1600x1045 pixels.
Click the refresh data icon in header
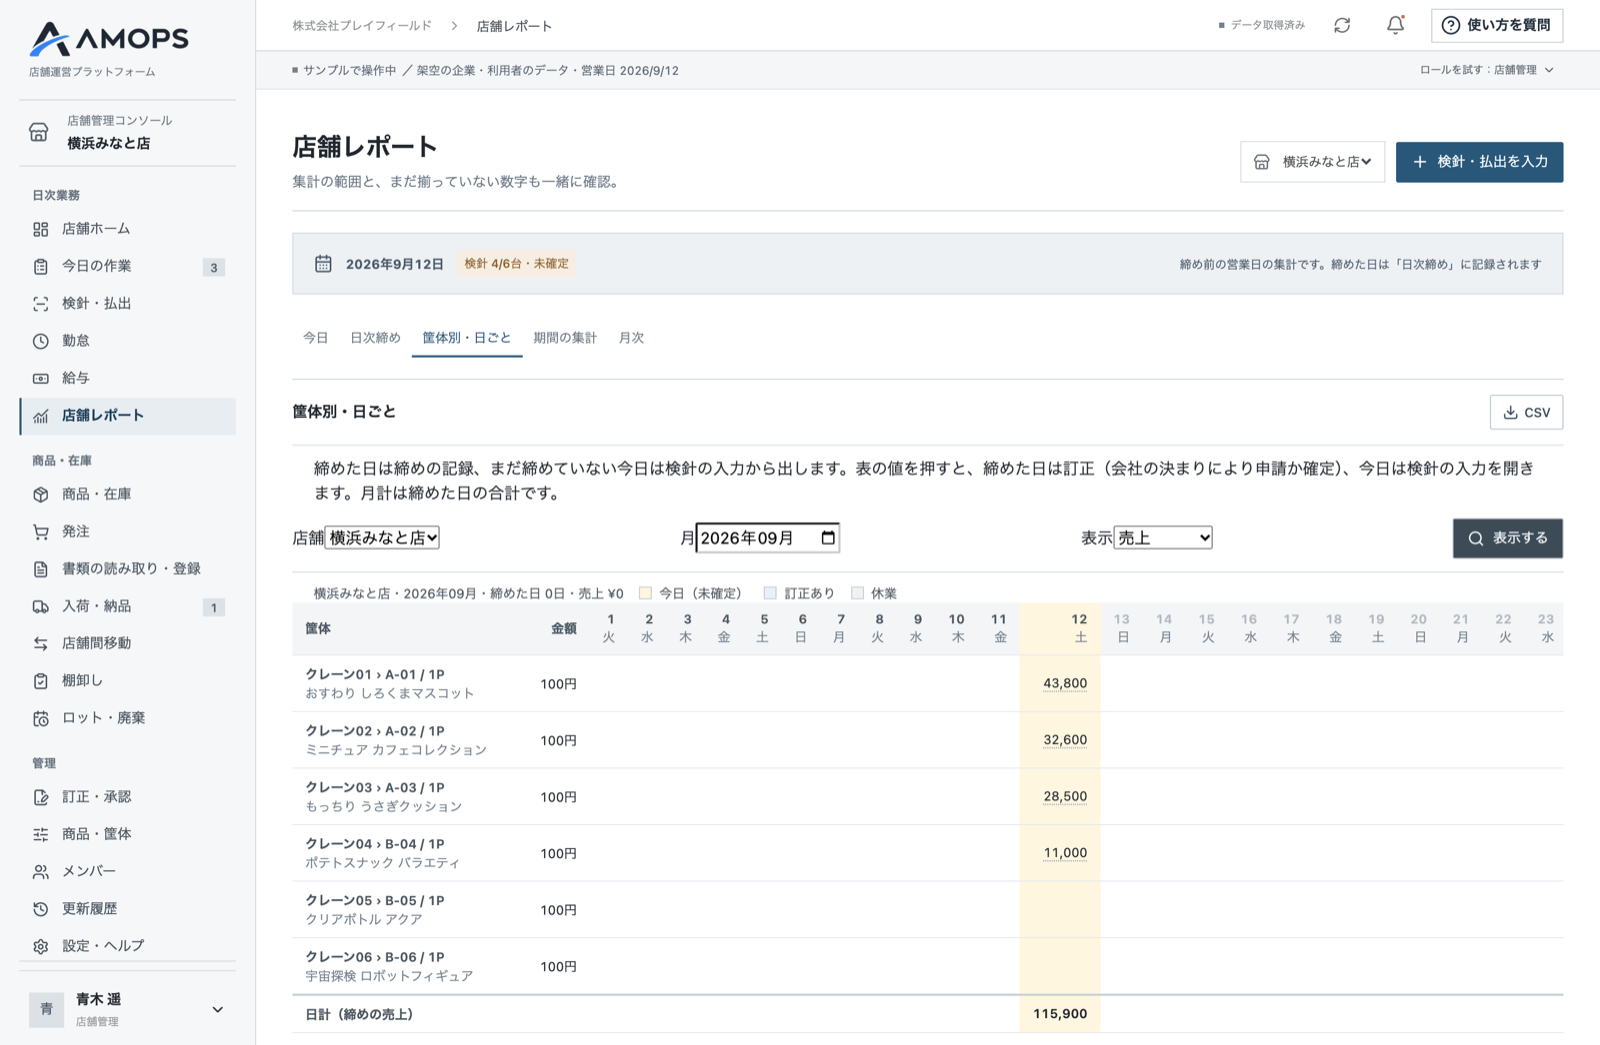click(1342, 26)
